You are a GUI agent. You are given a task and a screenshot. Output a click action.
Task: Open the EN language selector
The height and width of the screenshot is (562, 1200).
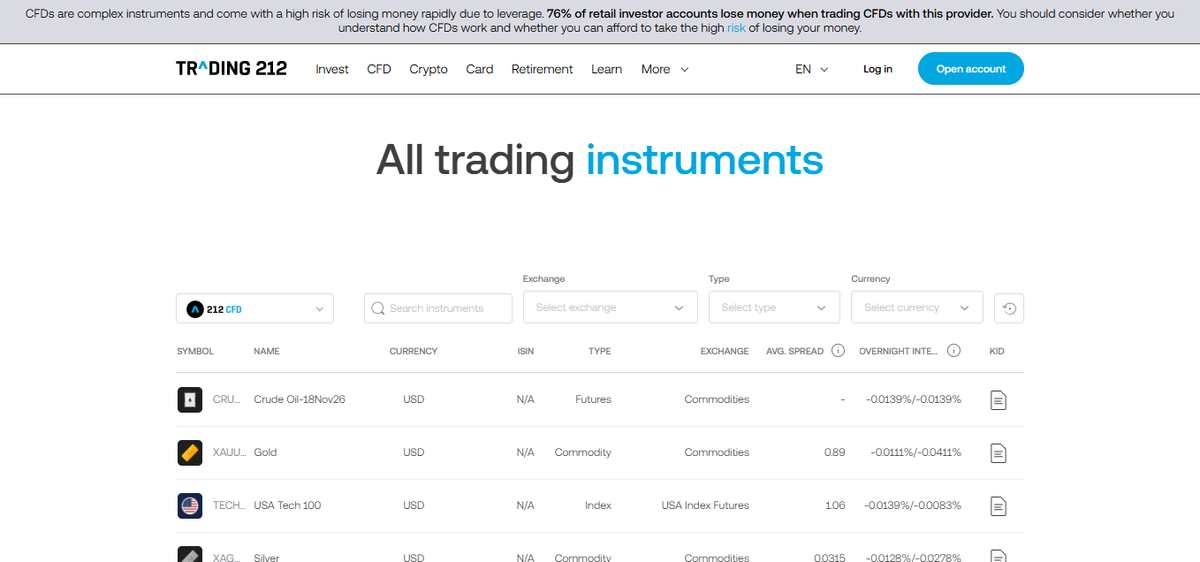[811, 69]
